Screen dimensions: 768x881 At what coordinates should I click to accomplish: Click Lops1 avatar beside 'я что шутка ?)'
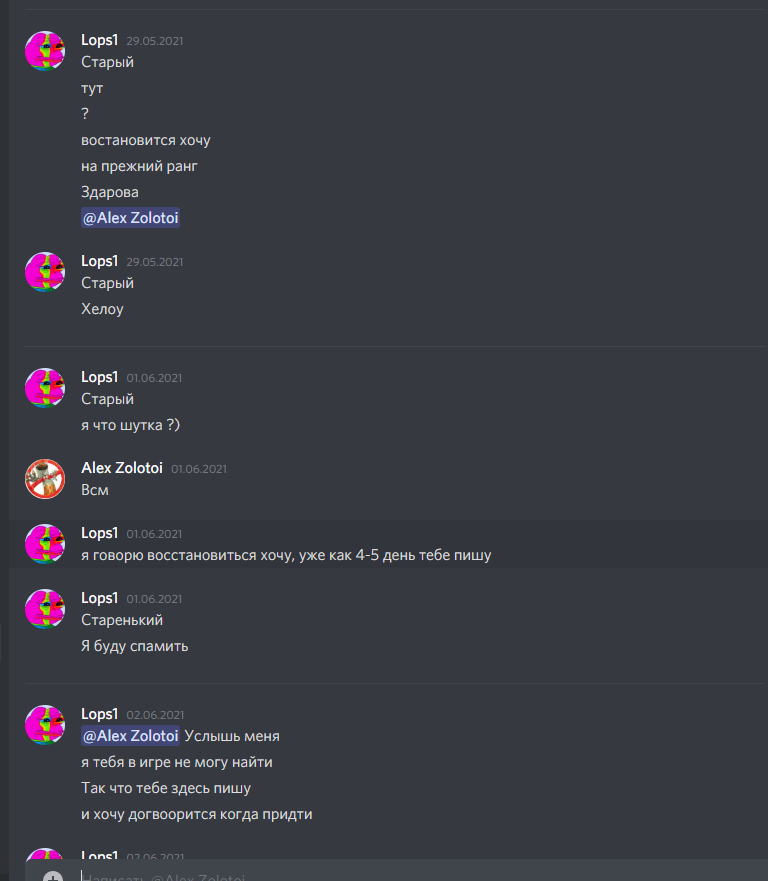45,388
